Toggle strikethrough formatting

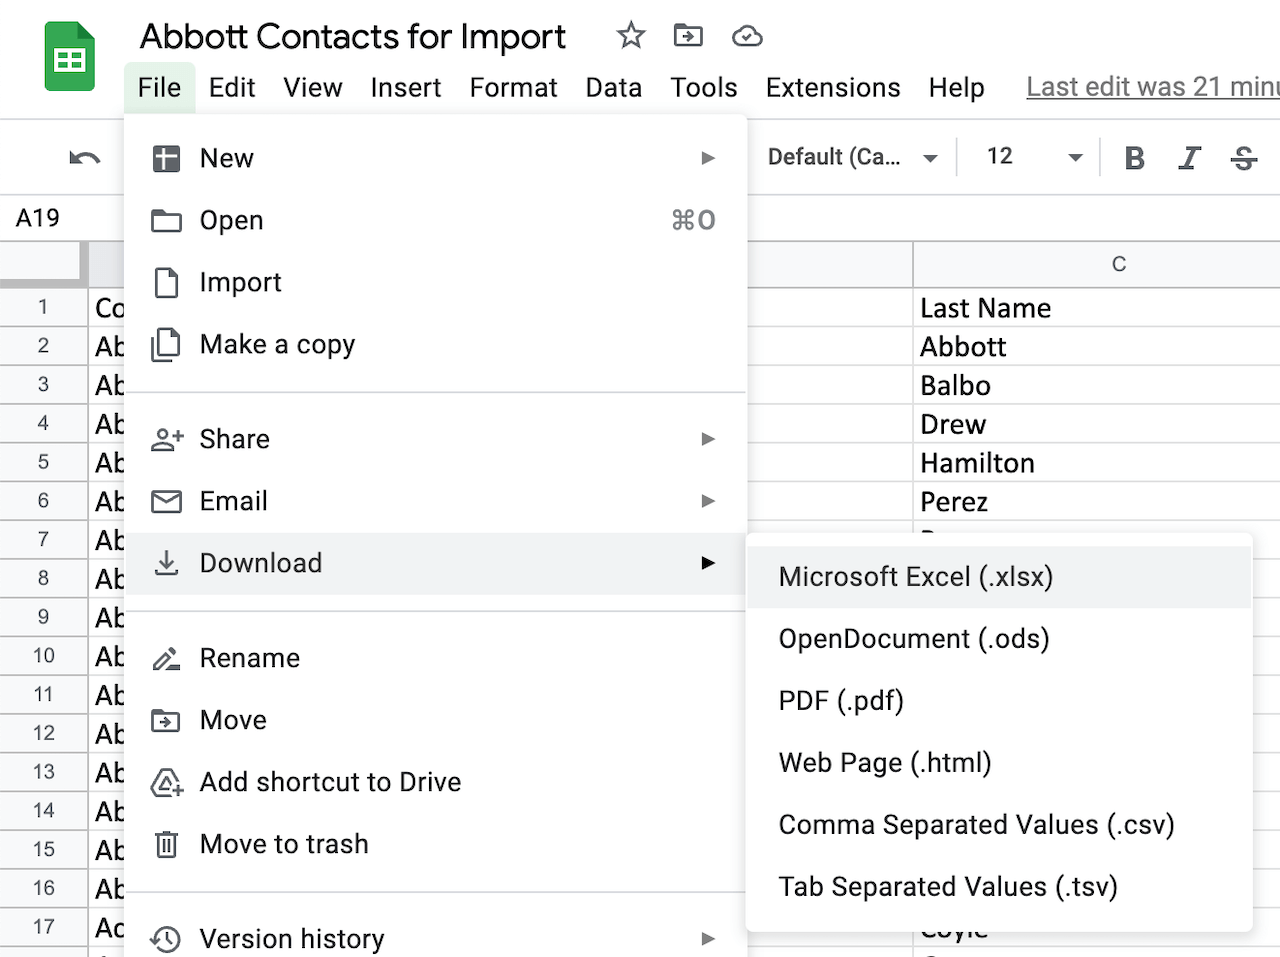1243,157
